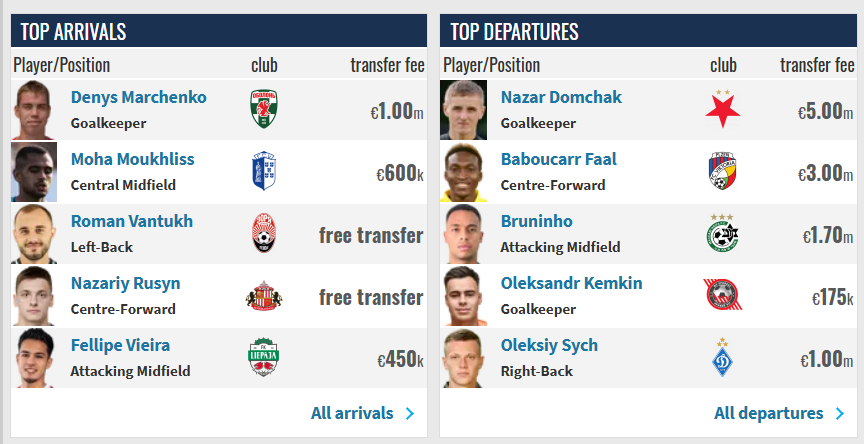Click the Viktoria Plzen crest beside Baboucarr Faal
Viewport: 864px width, 444px height.
click(722, 171)
